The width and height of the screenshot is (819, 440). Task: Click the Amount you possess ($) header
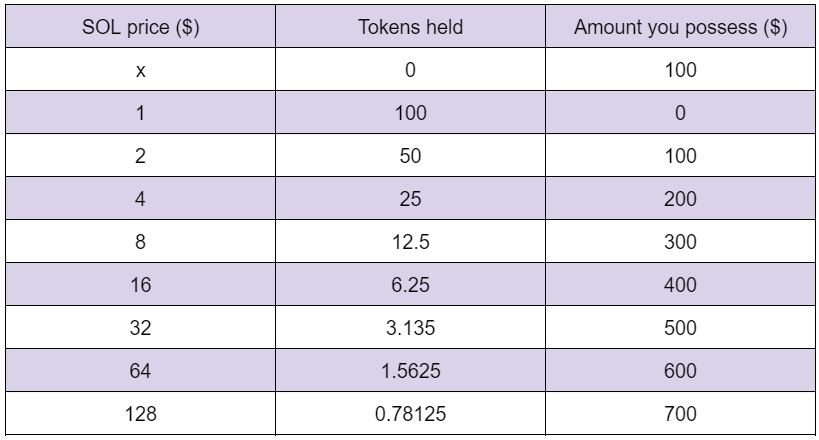pos(680,27)
